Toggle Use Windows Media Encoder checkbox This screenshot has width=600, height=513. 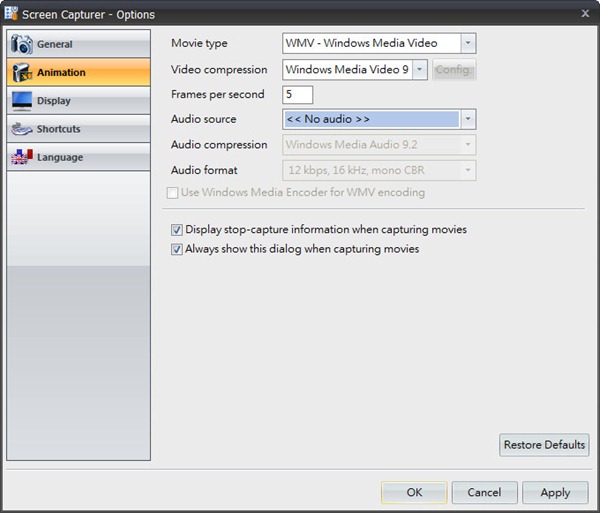point(173,193)
